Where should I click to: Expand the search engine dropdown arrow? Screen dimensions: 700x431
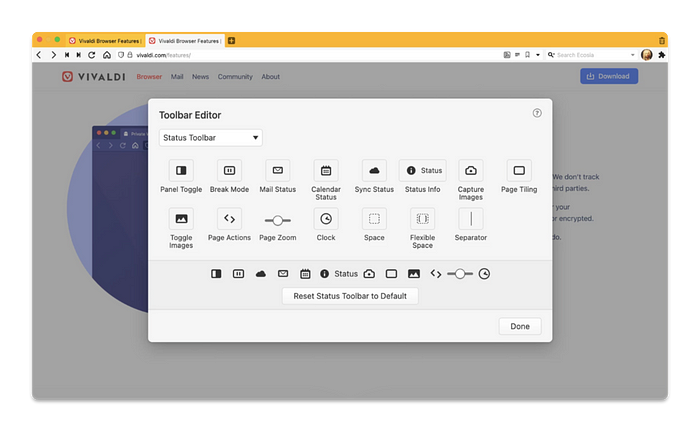633,55
